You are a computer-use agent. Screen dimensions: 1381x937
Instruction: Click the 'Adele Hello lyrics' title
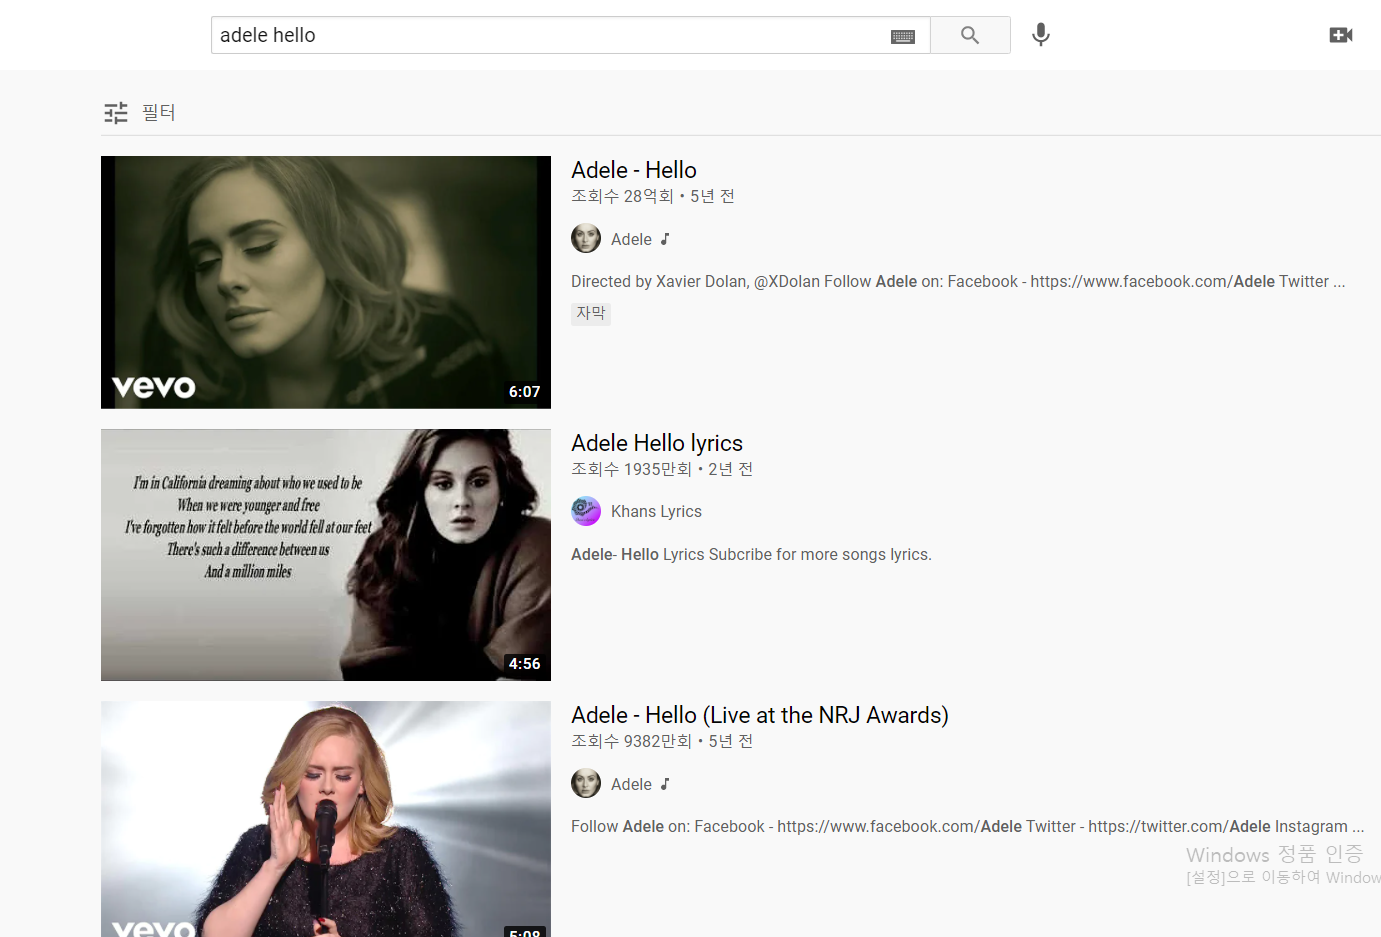657,443
